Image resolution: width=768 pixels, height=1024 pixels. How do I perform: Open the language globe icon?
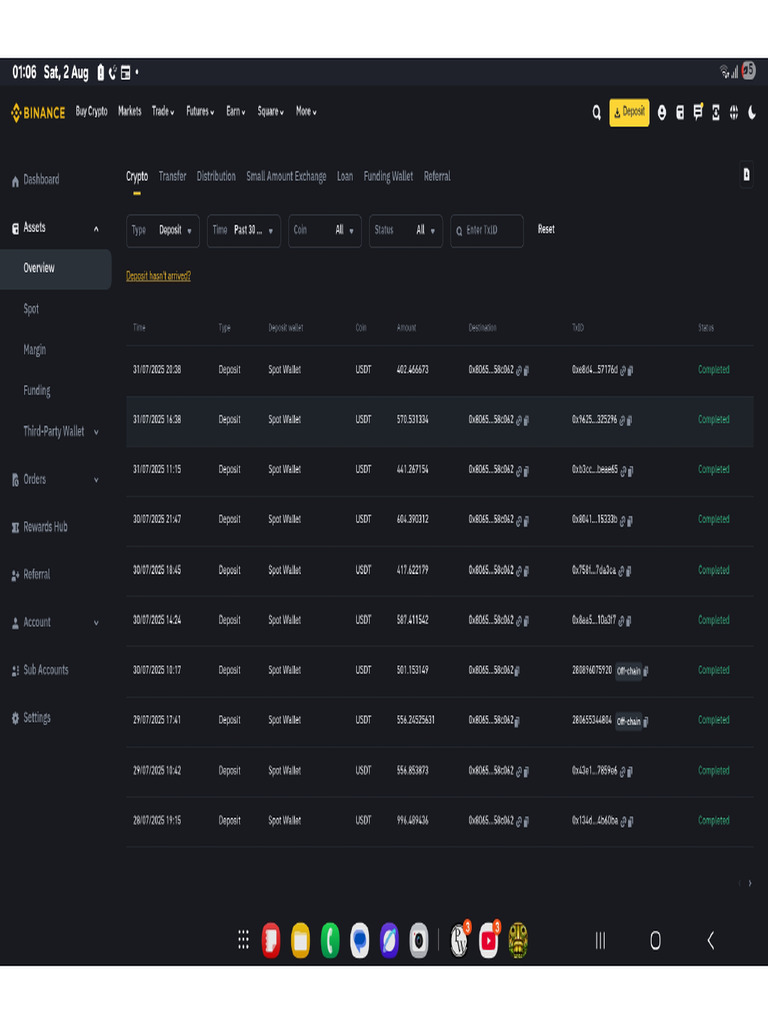pyautogui.click(x=734, y=113)
